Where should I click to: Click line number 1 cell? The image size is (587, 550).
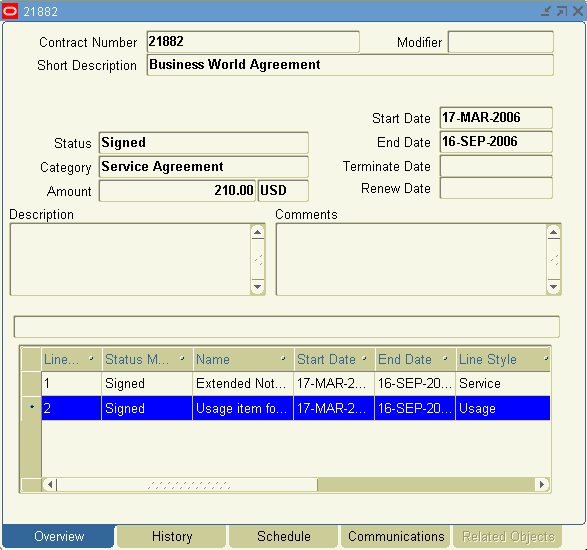click(71, 383)
